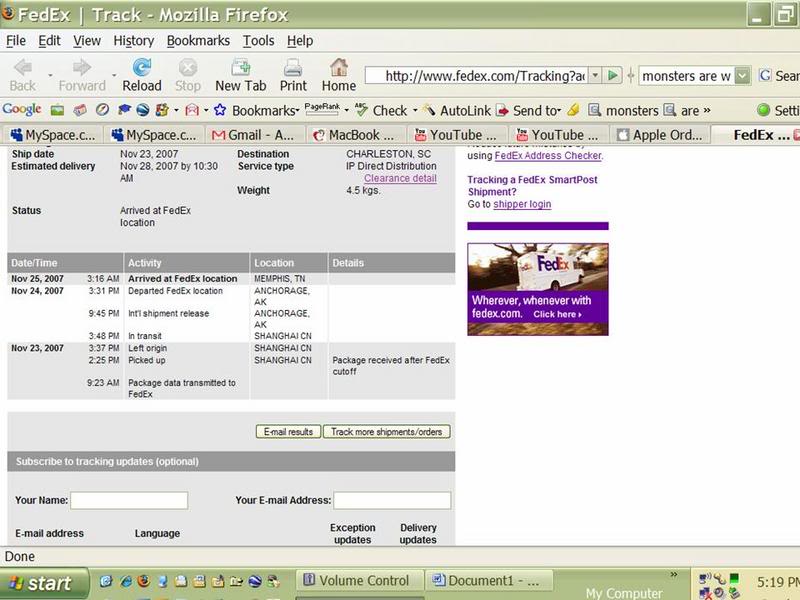Switch to the MacBook tab
800x600 pixels.
[x=356, y=135]
